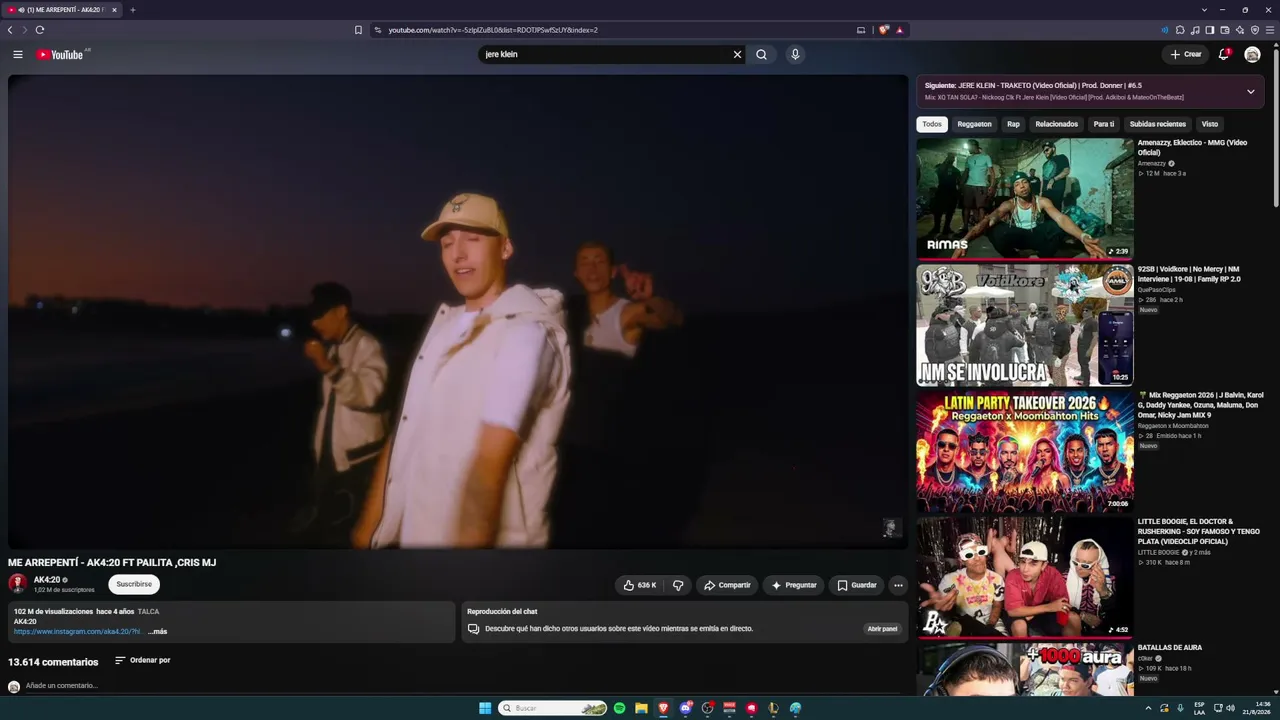Open the AK4:20 channel avatar
This screenshot has width=1280, height=720.
coord(17,584)
